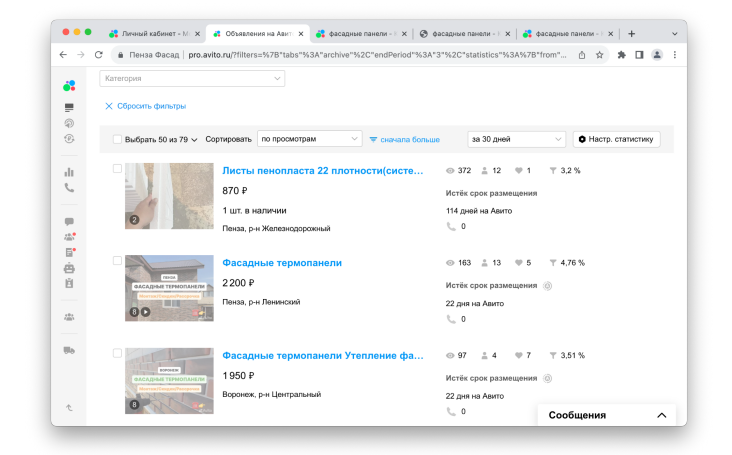Click the views eye icon showing 372
Image resolution: width=732 pixels, height=455 pixels.
pos(450,171)
